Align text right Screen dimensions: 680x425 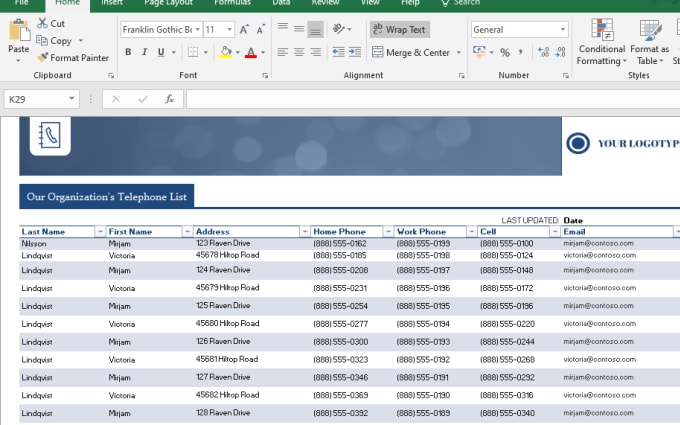tap(316, 52)
